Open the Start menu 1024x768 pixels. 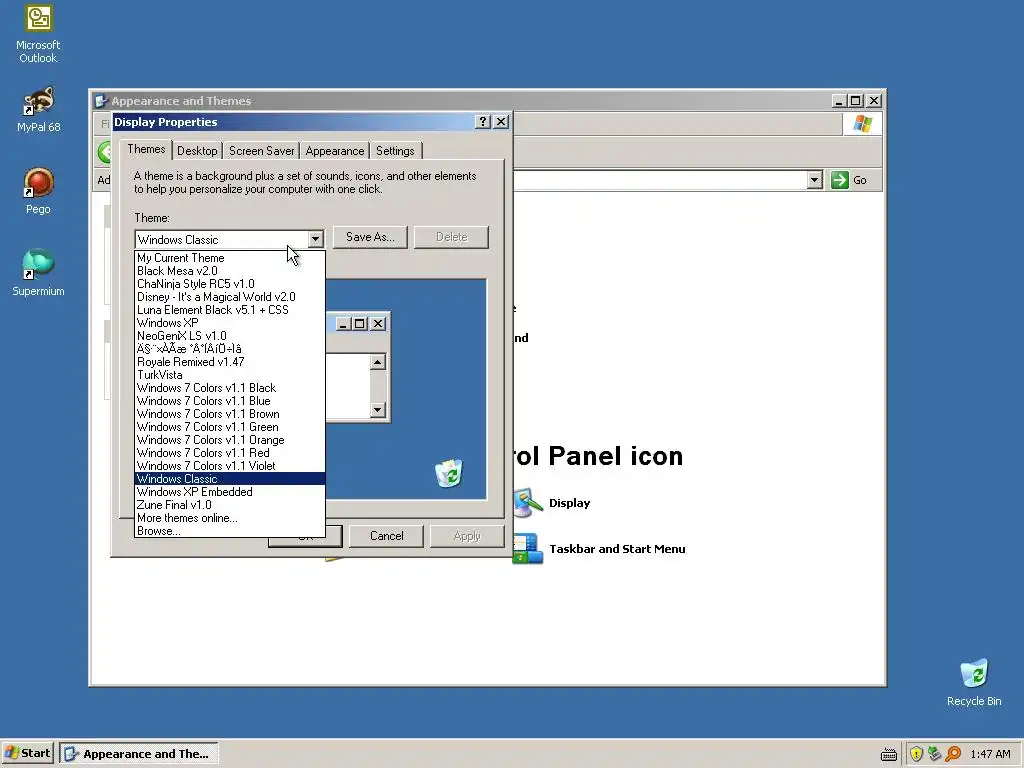click(x=27, y=753)
